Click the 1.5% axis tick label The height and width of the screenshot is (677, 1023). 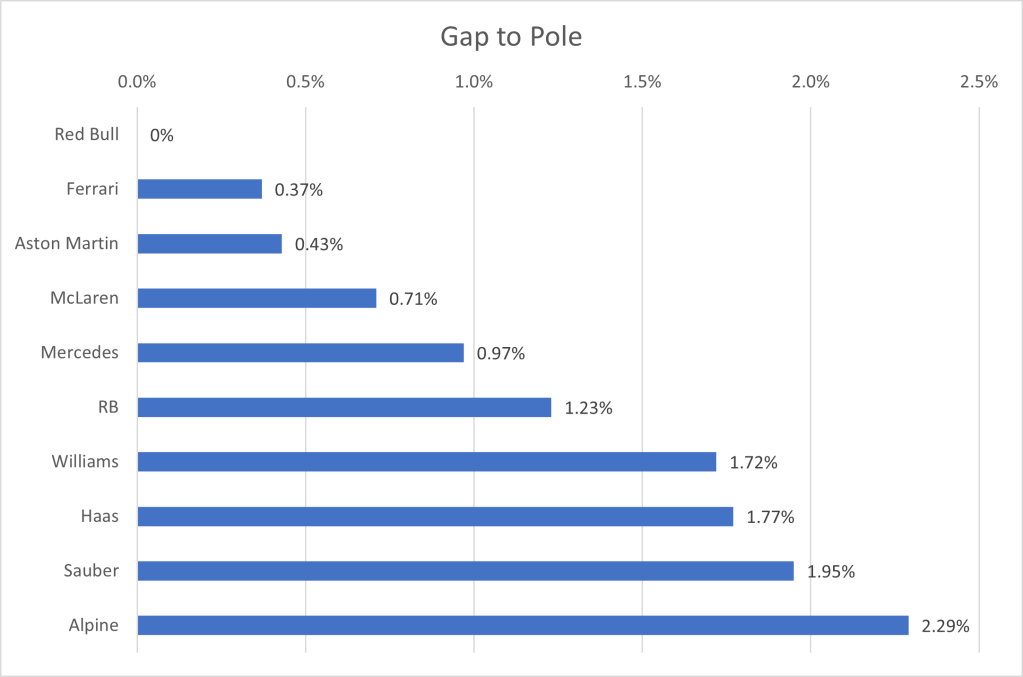click(x=642, y=82)
